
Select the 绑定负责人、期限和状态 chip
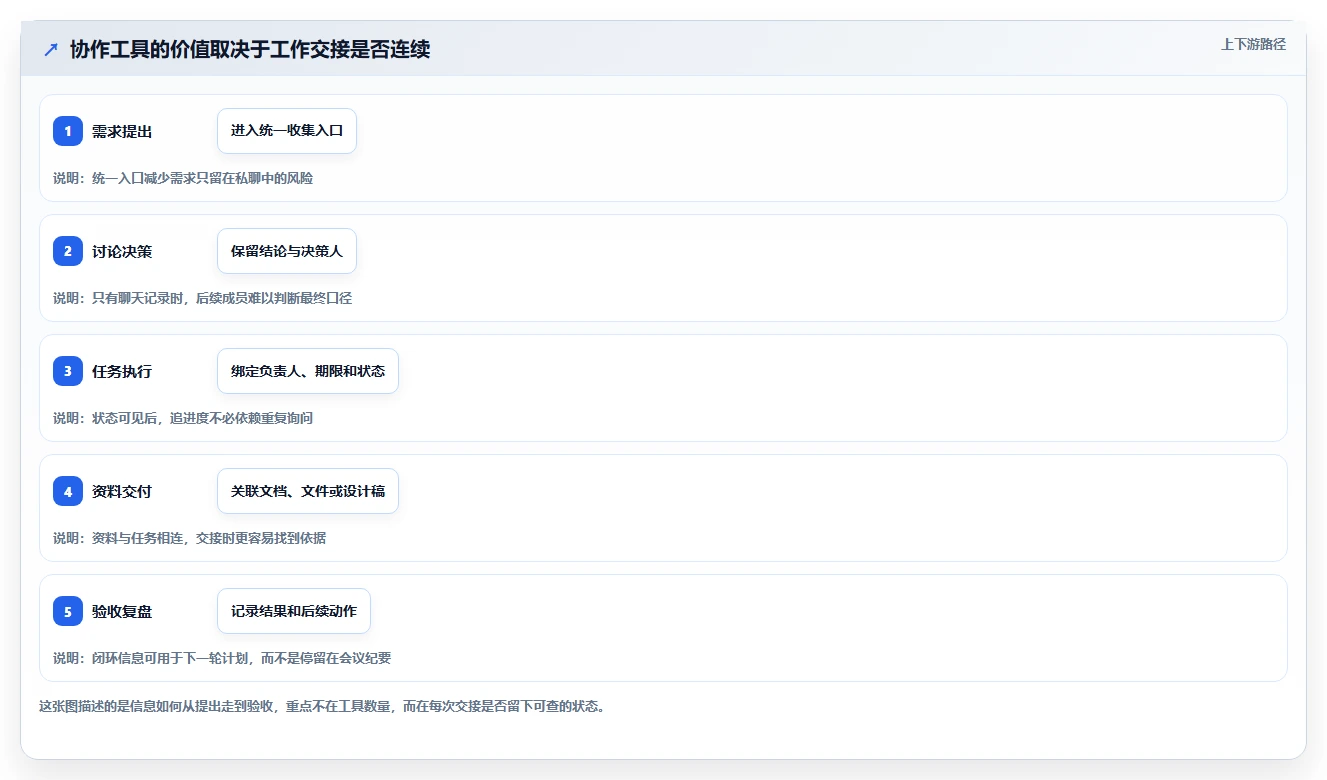(308, 371)
